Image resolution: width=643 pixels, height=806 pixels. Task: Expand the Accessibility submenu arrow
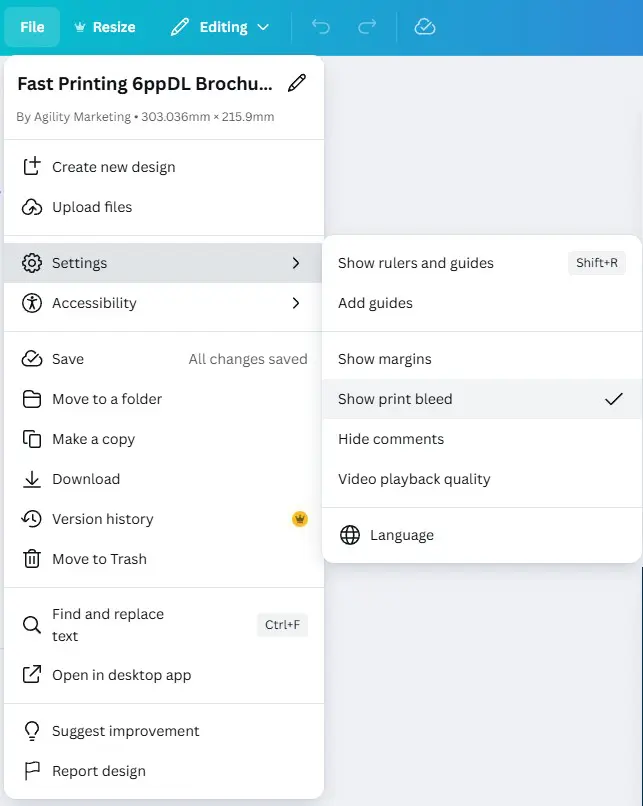point(296,303)
